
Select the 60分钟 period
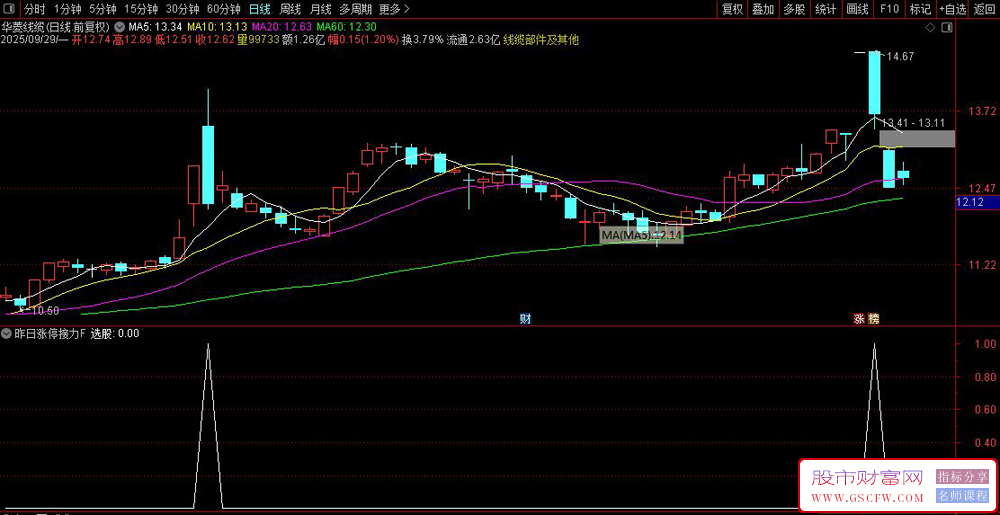[224, 9]
